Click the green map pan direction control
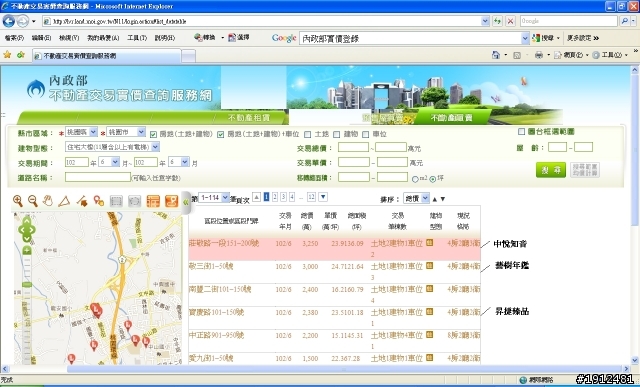 point(27,229)
